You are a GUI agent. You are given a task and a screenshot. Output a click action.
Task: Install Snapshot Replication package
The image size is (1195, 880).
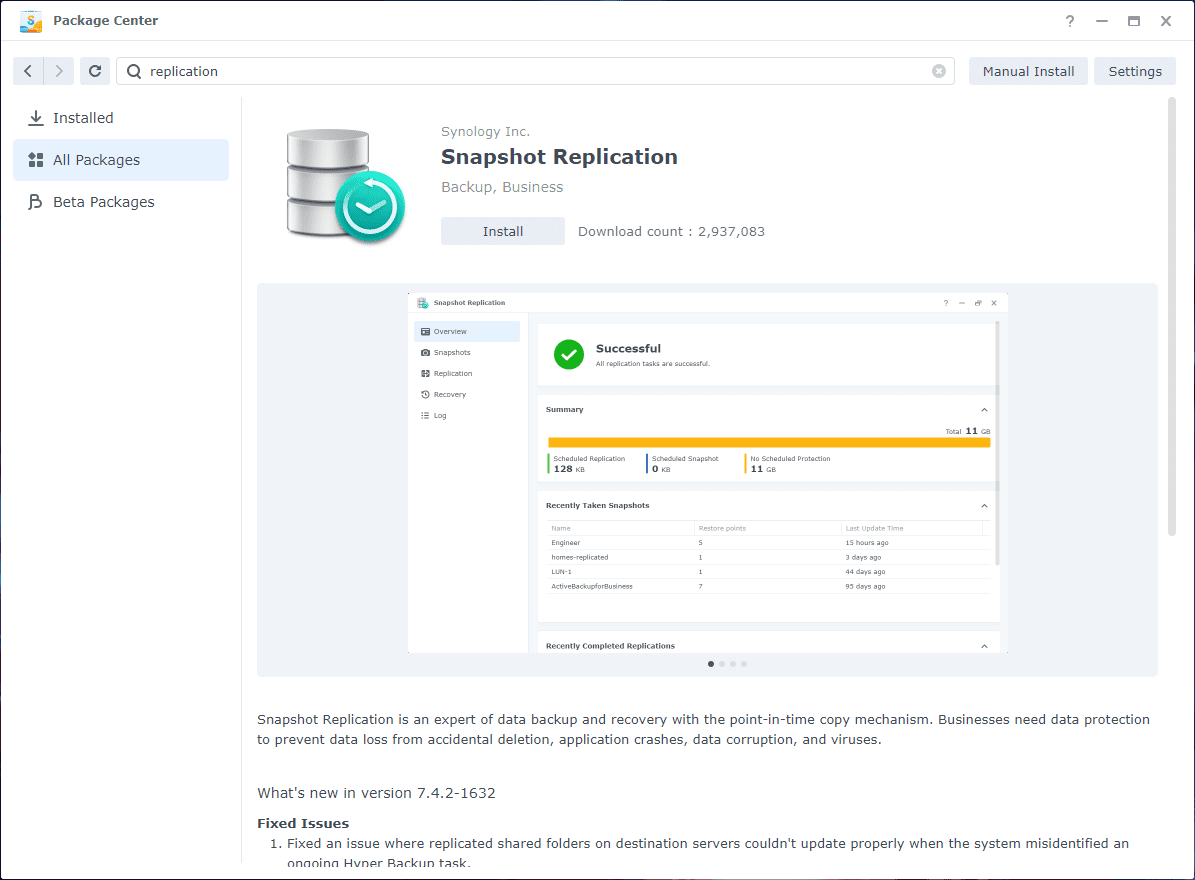click(503, 231)
